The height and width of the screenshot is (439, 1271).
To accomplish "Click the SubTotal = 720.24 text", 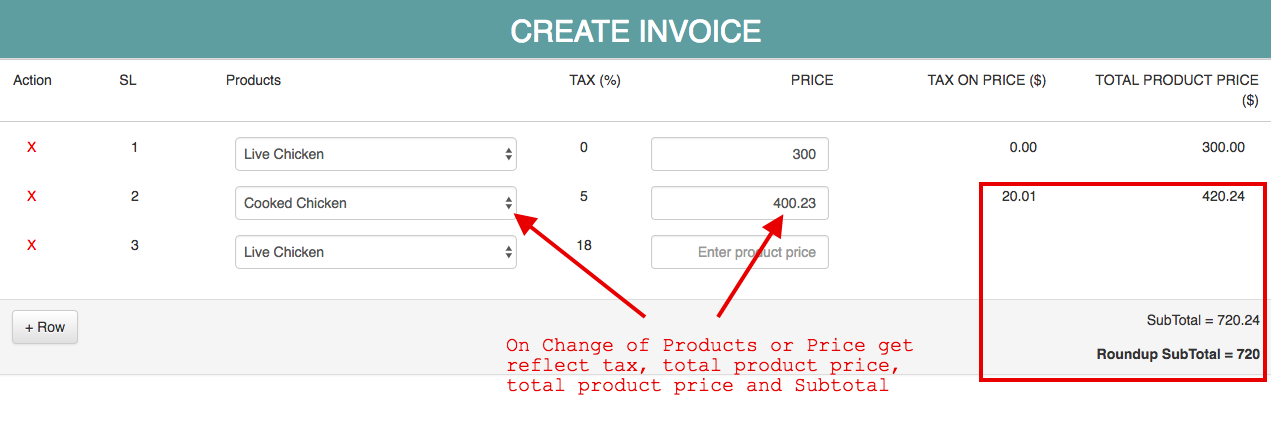I will (1202, 321).
